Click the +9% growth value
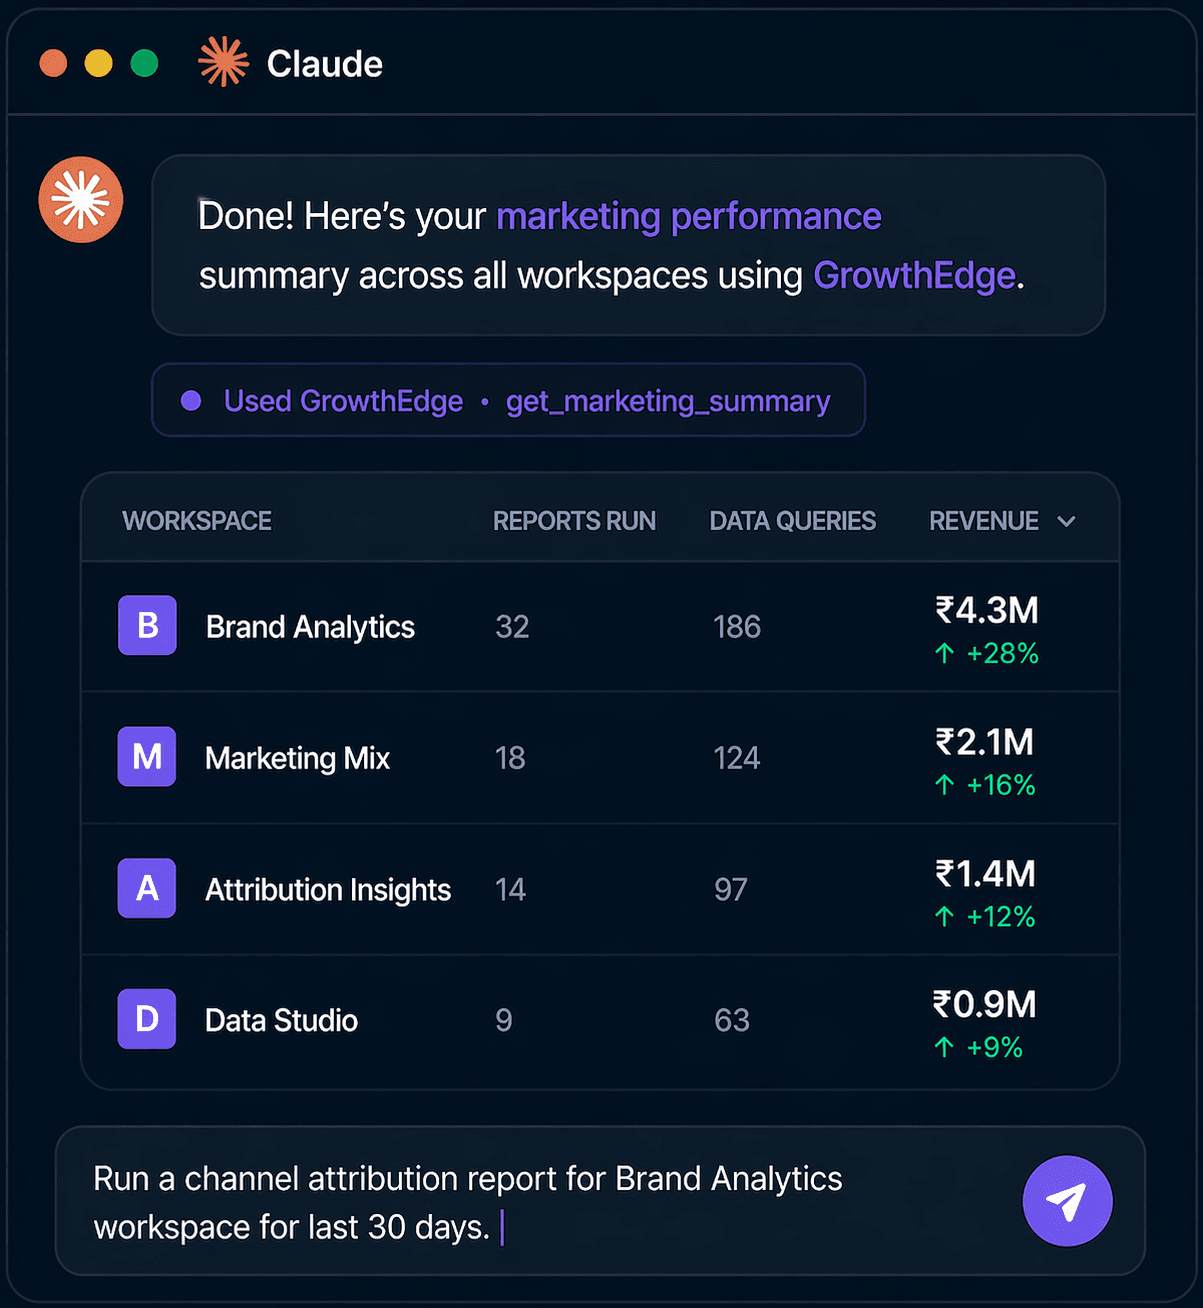 (995, 1047)
